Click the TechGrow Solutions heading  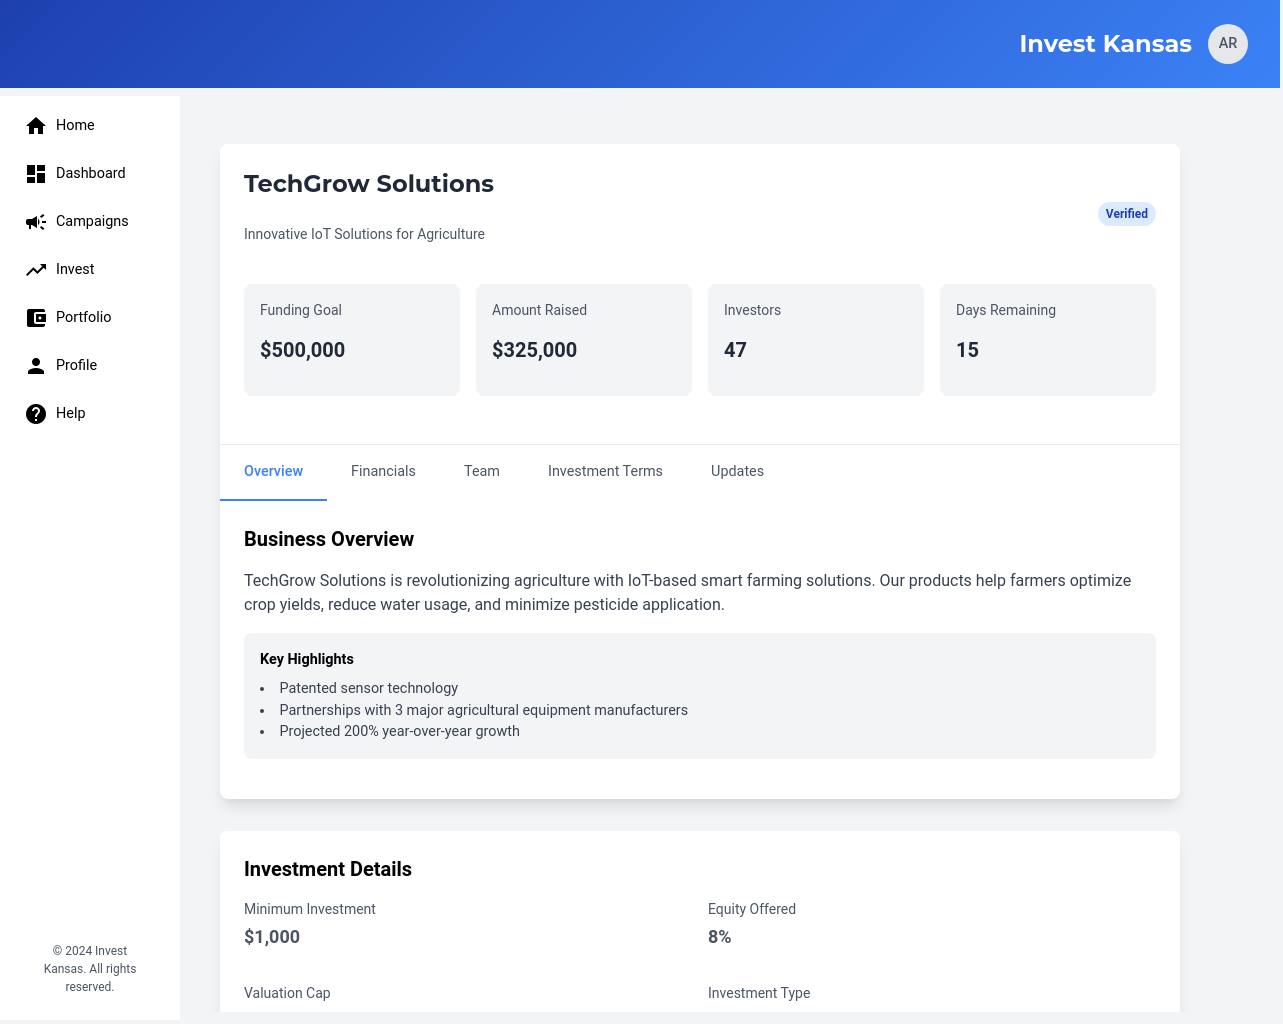pyautogui.click(x=369, y=184)
